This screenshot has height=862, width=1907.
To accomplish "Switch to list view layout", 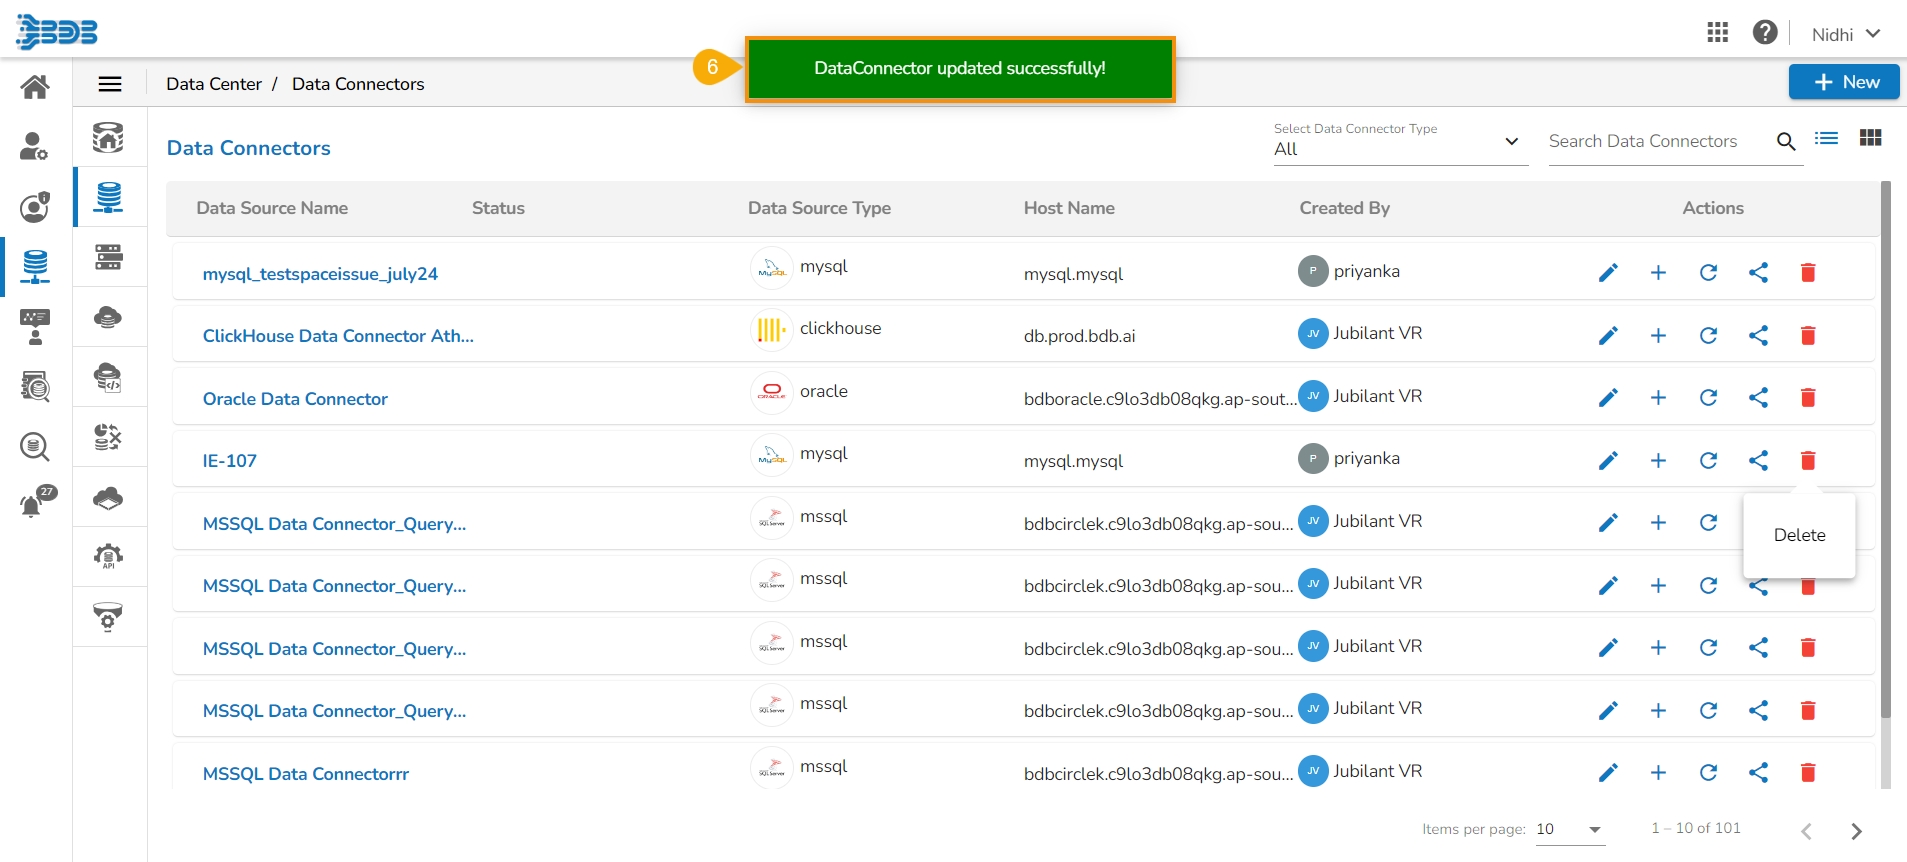I will (1827, 139).
